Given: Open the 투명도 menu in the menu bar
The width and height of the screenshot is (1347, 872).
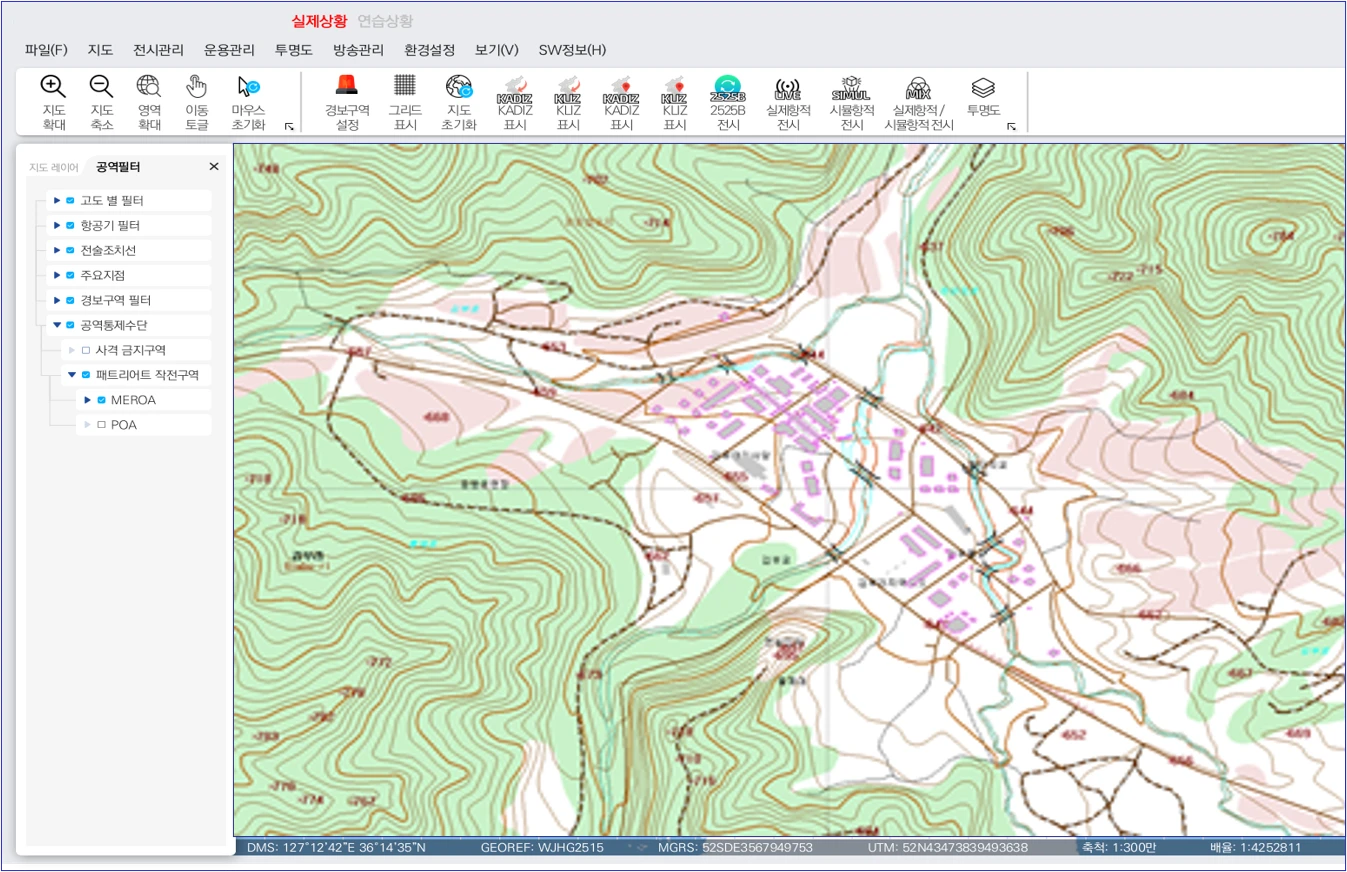Looking at the screenshot, I should 294,50.
